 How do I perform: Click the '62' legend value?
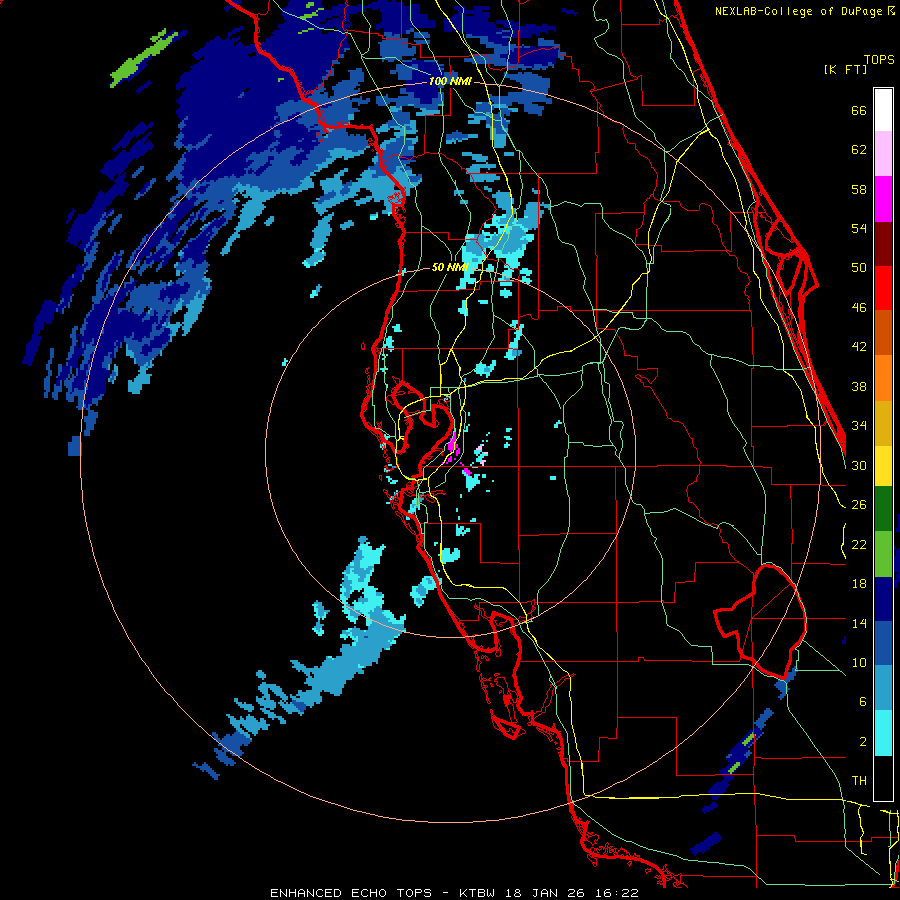pos(859,150)
